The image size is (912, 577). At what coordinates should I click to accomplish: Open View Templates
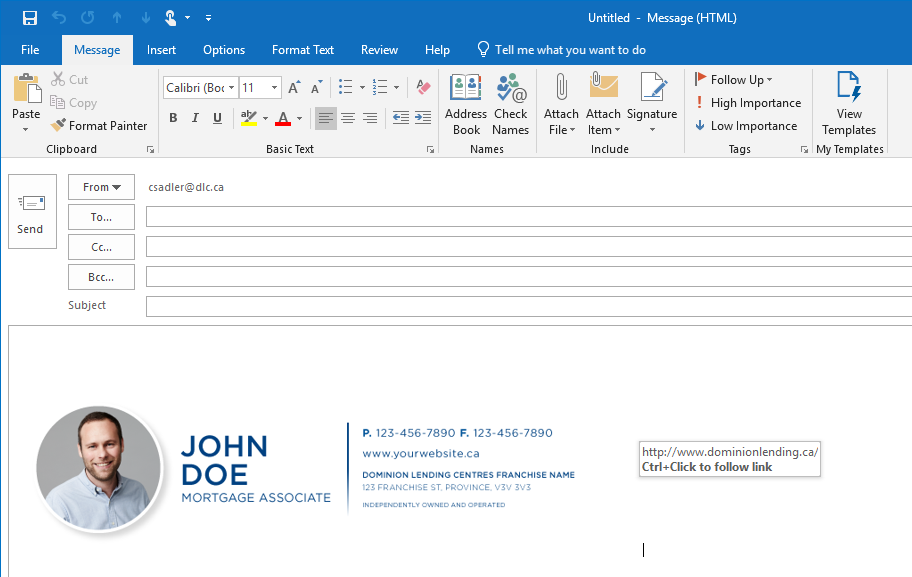click(849, 105)
